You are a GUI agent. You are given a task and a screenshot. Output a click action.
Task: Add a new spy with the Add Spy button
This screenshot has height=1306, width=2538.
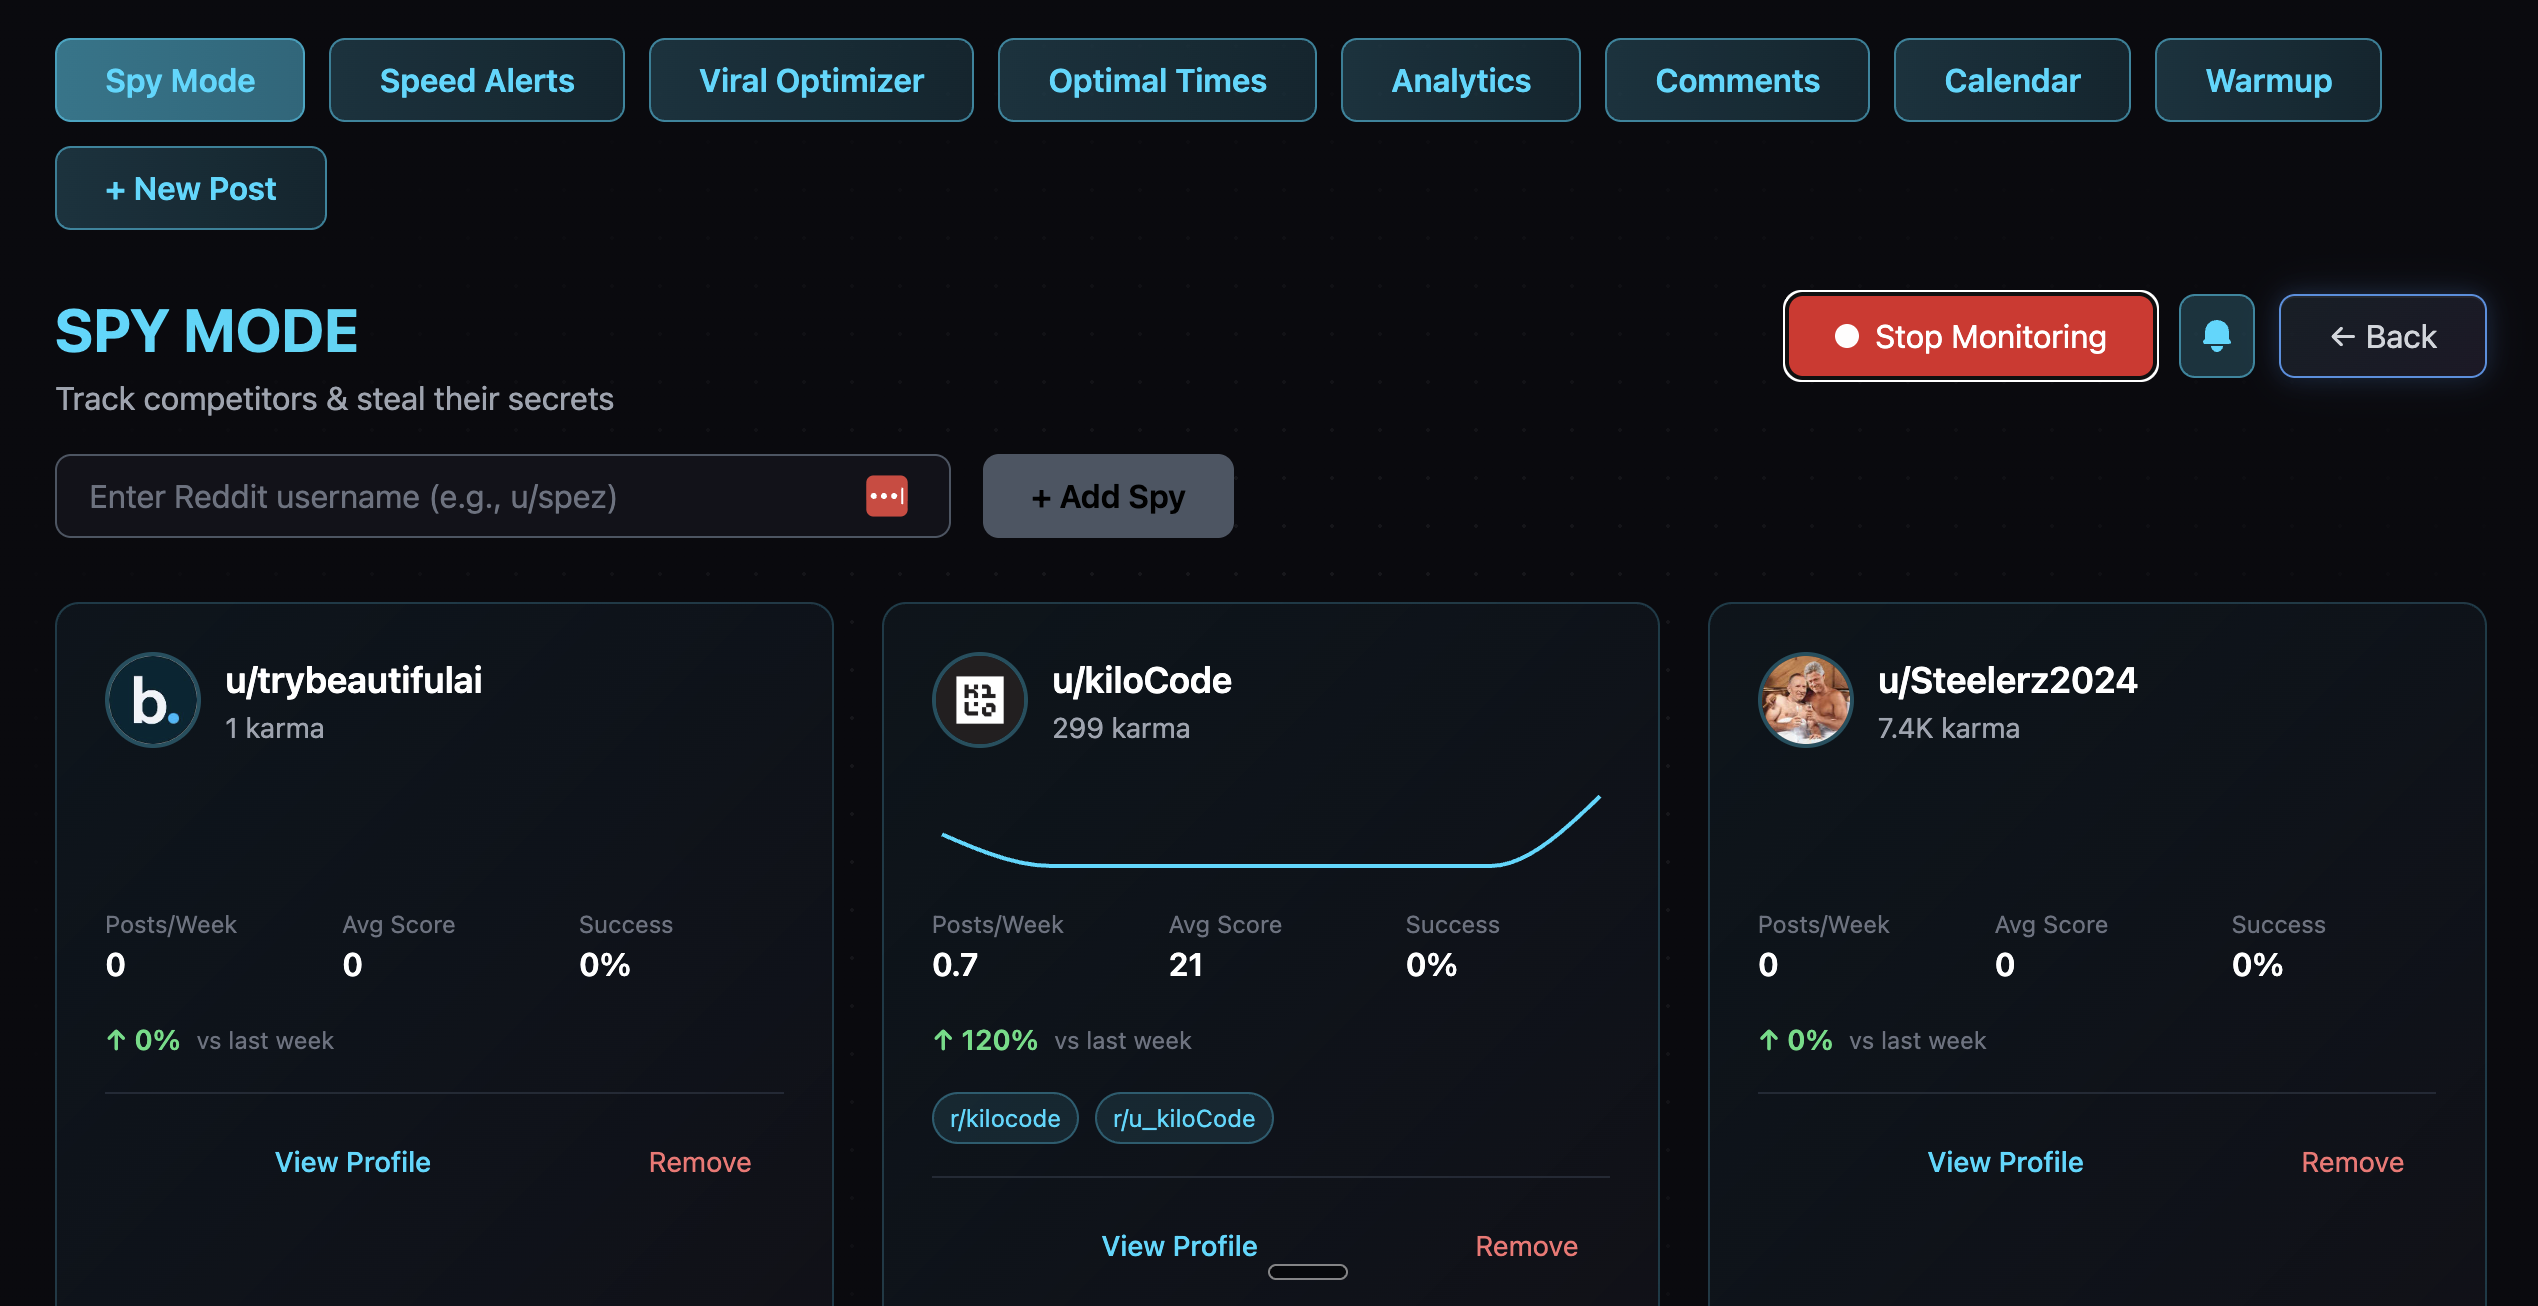[x=1108, y=495]
